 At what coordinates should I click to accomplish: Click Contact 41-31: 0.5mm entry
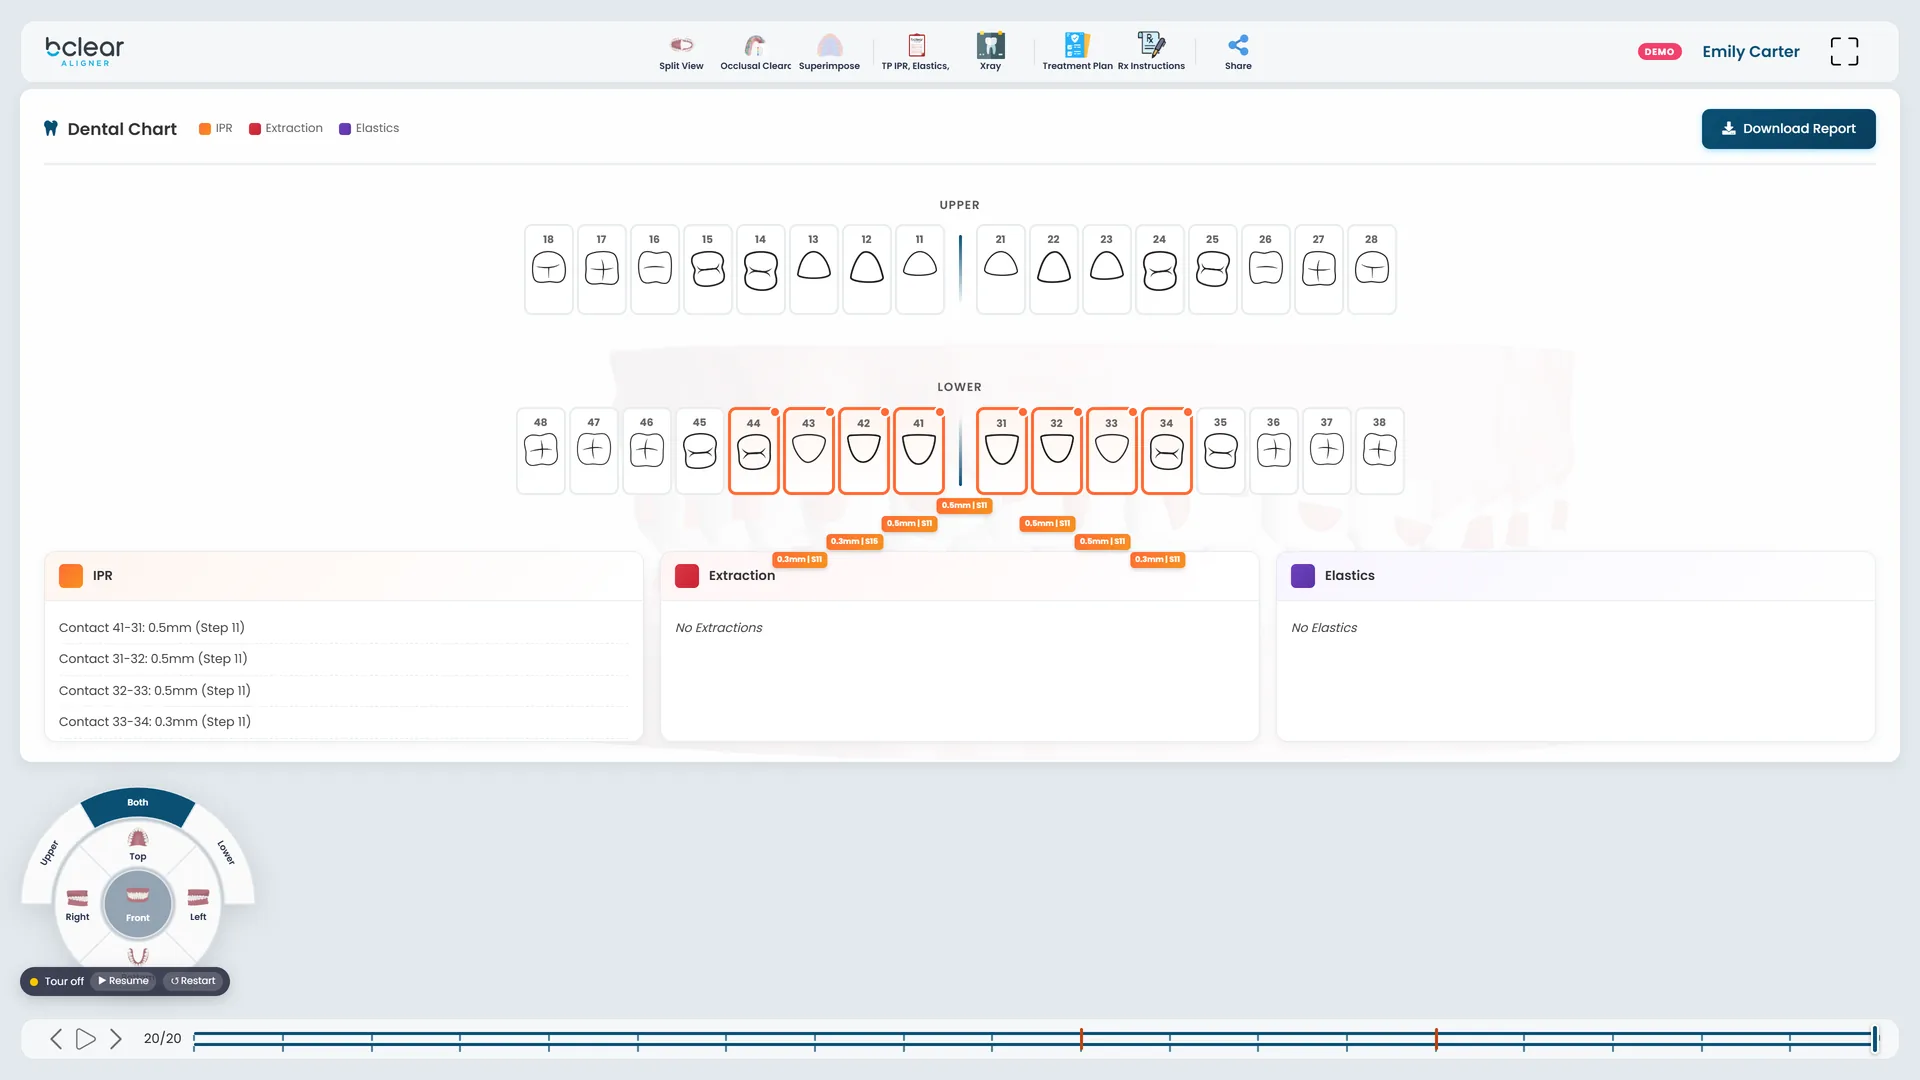pos(344,628)
